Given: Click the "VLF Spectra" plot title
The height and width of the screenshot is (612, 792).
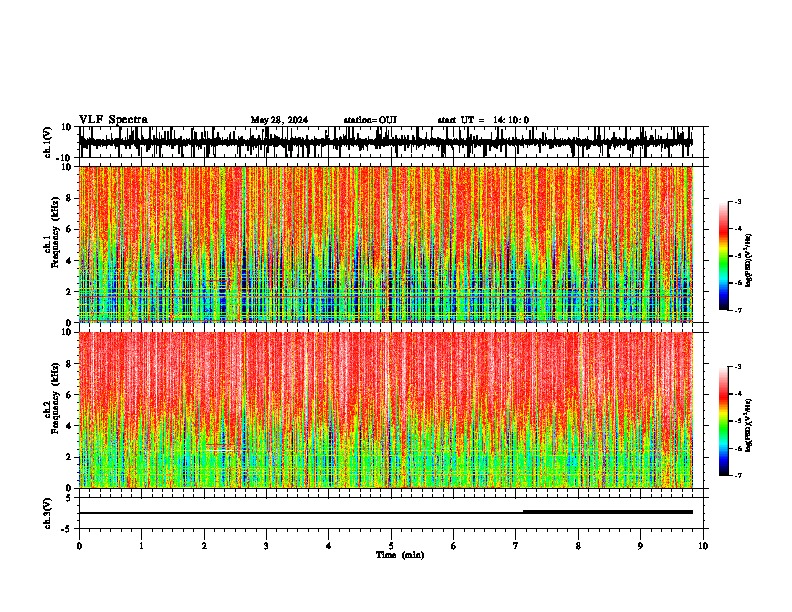Looking at the screenshot, I should pos(113,120).
